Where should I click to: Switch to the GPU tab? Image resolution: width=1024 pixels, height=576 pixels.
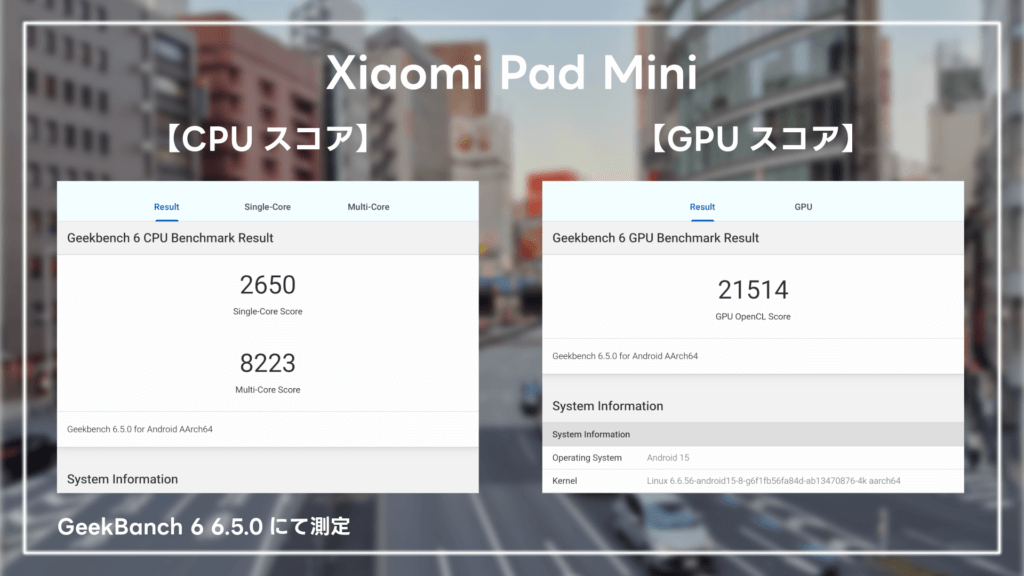(803, 207)
